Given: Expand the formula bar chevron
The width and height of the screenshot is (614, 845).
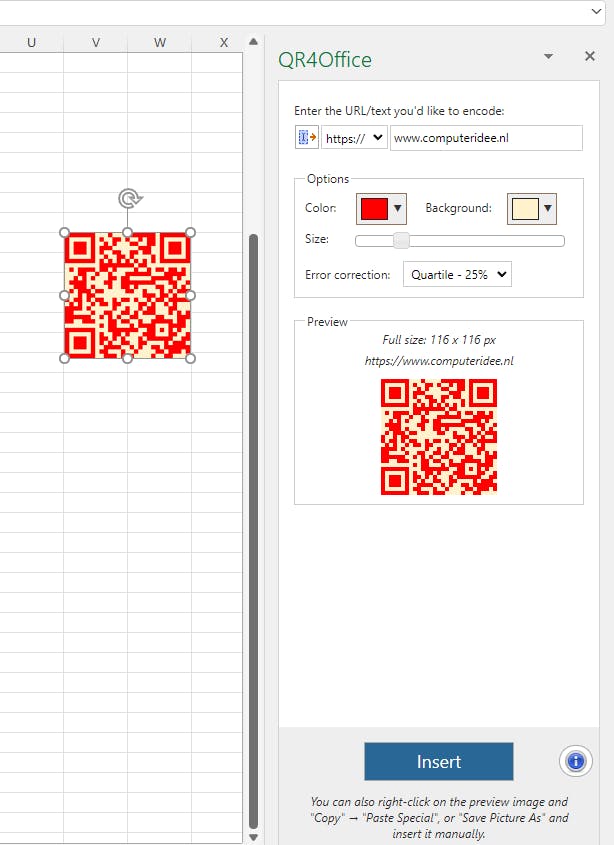Looking at the screenshot, I should (596, 11).
